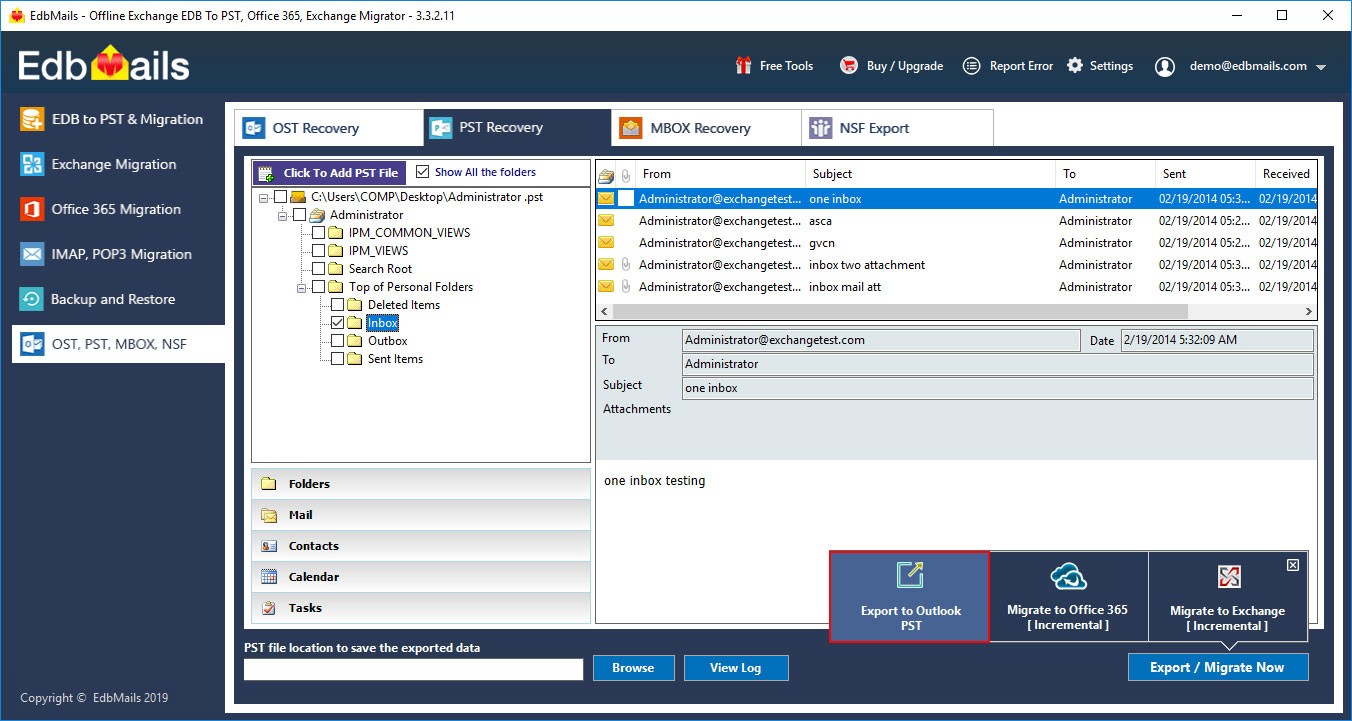Uncheck the Inbox folder checkbox
1352x721 pixels.
(337, 323)
